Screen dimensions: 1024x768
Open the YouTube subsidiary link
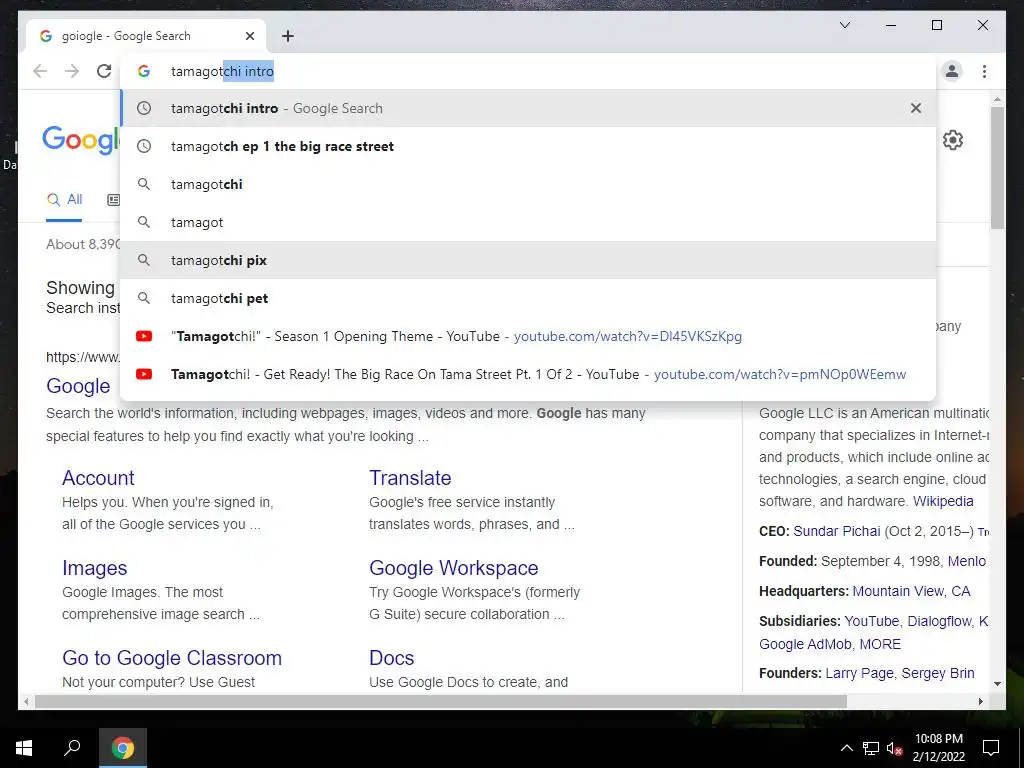point(872,621)
